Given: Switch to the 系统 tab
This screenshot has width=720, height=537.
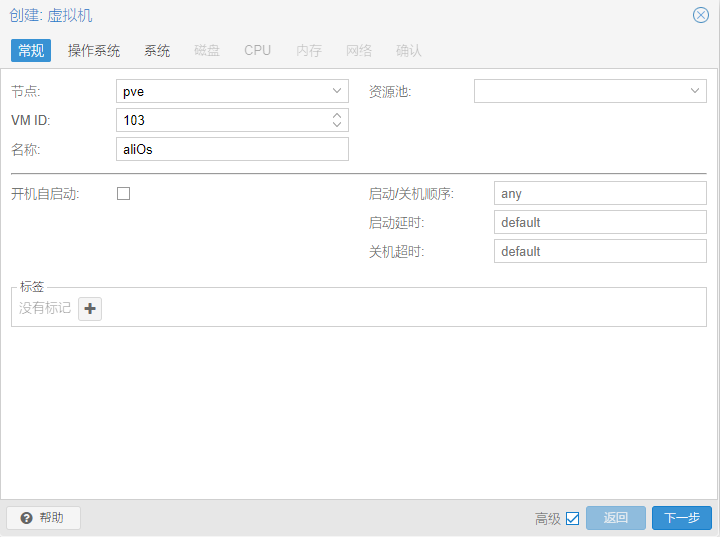Looking at the screenshot, I should (x=157, y=50).
